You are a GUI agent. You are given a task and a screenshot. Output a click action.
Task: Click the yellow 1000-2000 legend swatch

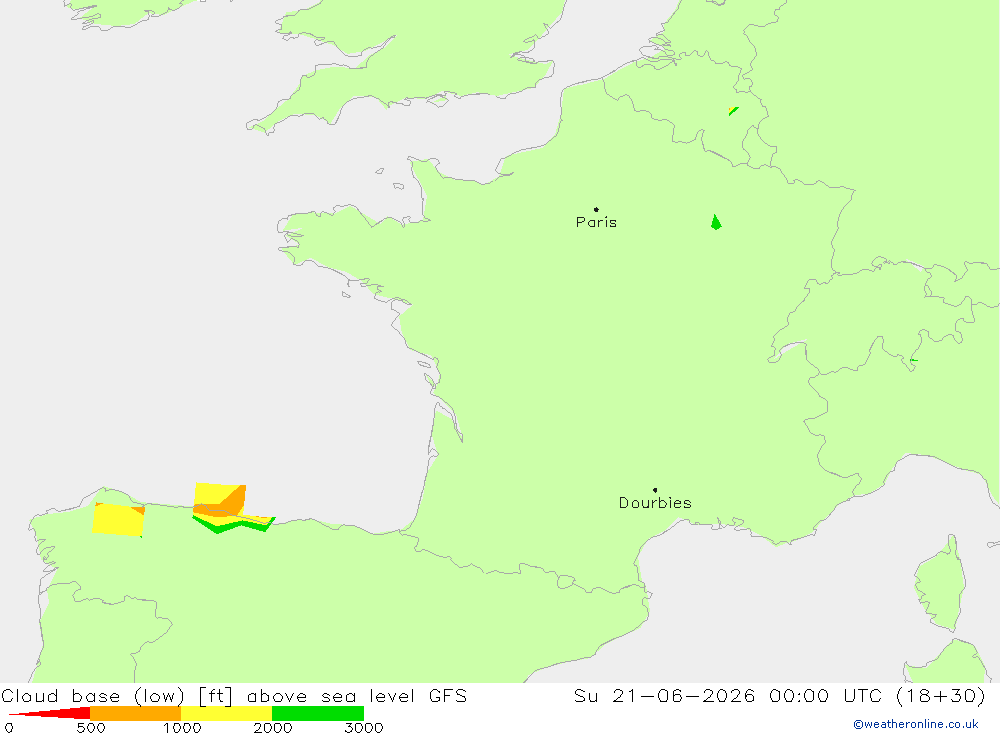click(226, 713)
